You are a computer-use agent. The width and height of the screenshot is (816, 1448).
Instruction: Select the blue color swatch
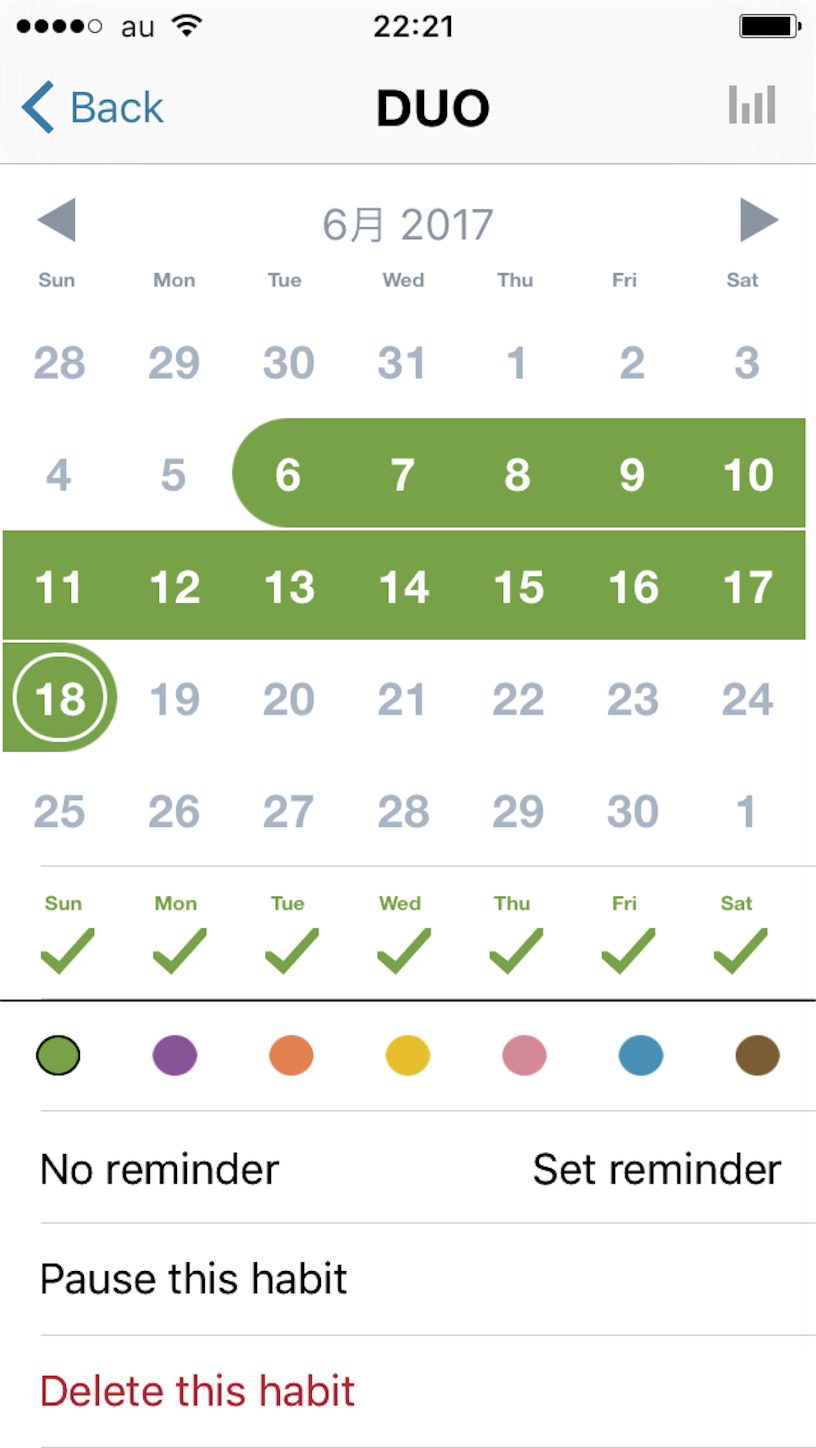(x=641, y=1055)
